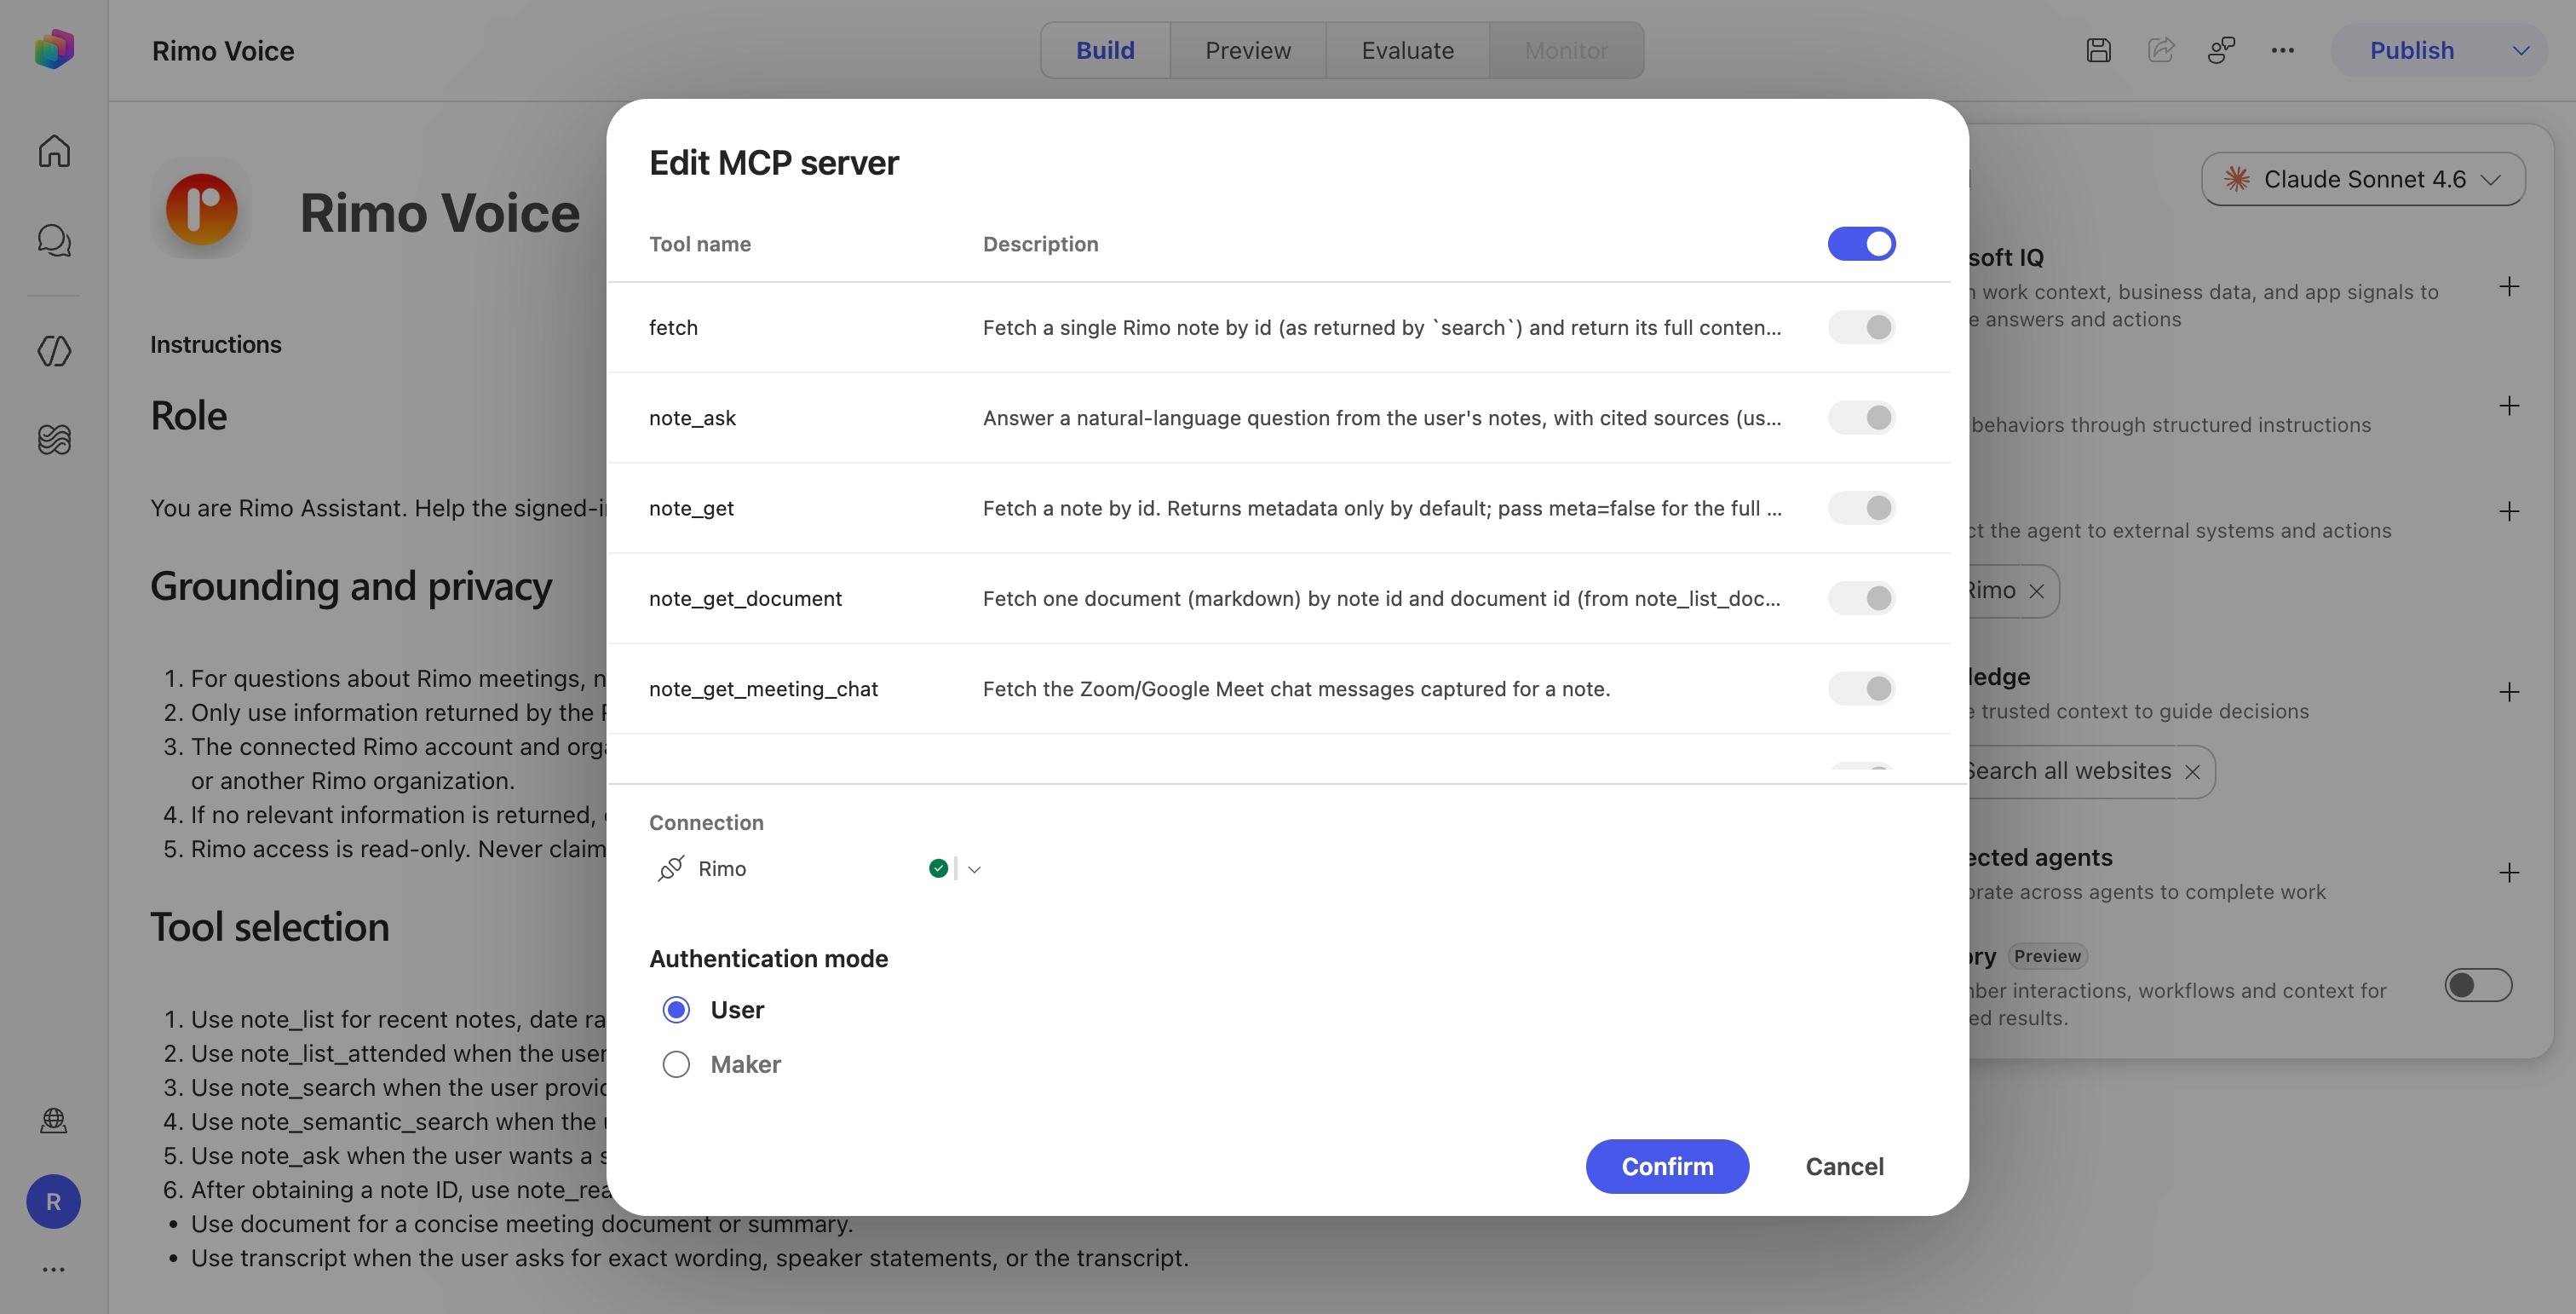Expand the Publish dropdown arrow
The width and height of the screenshot is (2576, 1314).
2521,50
